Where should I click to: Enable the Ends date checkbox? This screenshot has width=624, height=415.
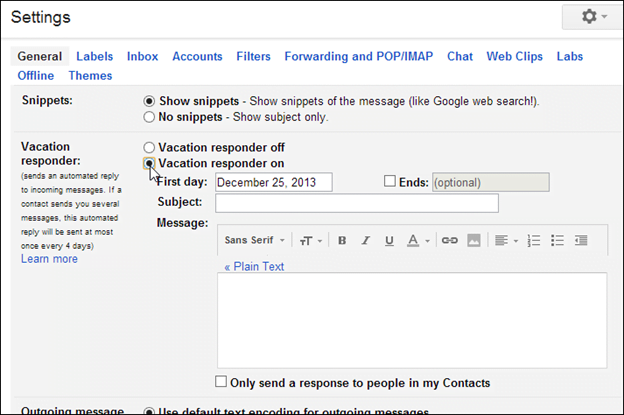(390, 181)
